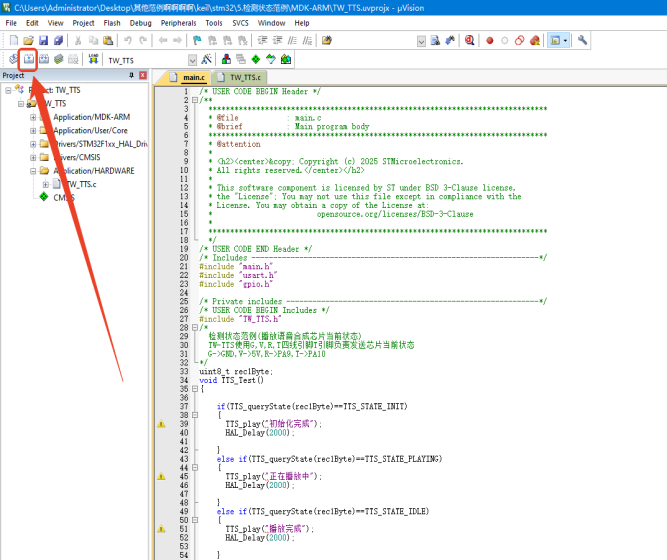
Task: Expand the Application/MDK-ARM folder
Action: click(33, 117)
